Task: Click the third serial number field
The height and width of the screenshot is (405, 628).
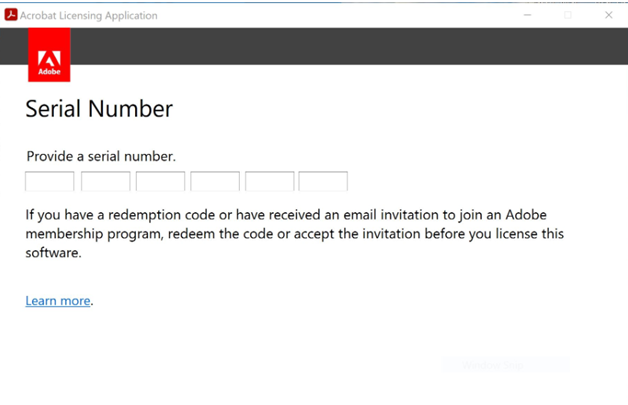Action: pyautogui.click(x=160, y=181)
